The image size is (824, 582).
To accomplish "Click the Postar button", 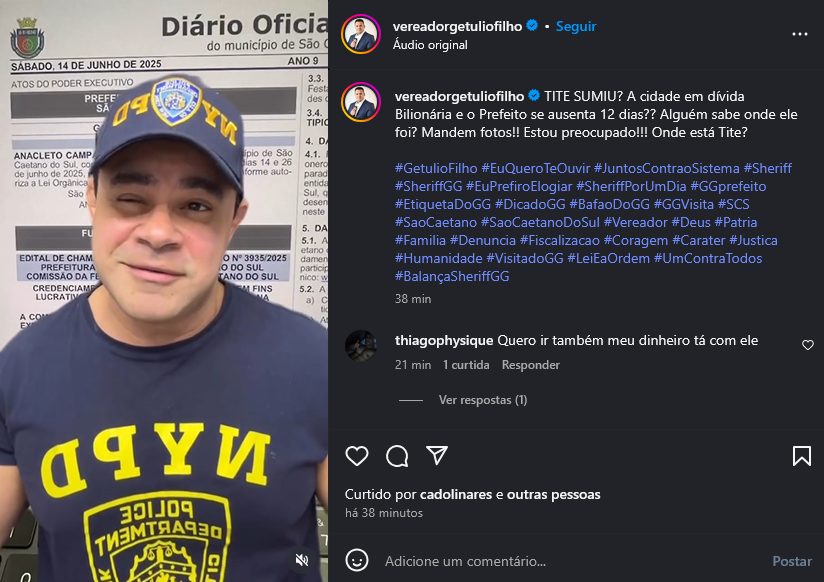I will click(791, 561).
